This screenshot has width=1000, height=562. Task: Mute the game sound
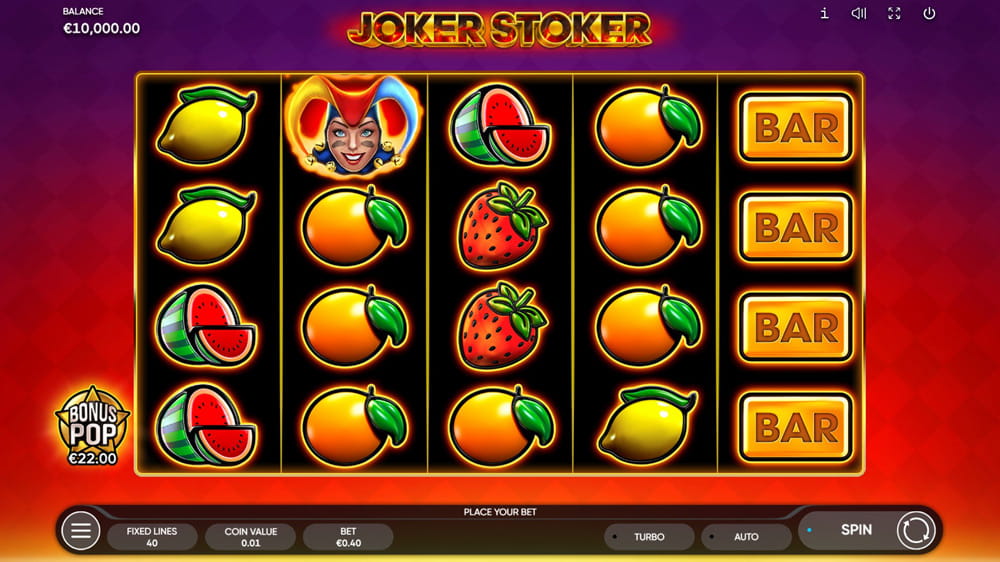859,13
